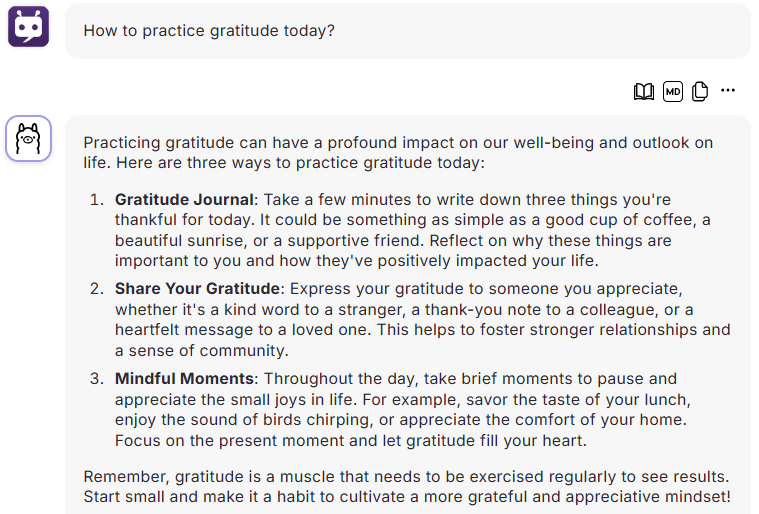Click the "Mindful Moments" bold heading

coord(184,378)
